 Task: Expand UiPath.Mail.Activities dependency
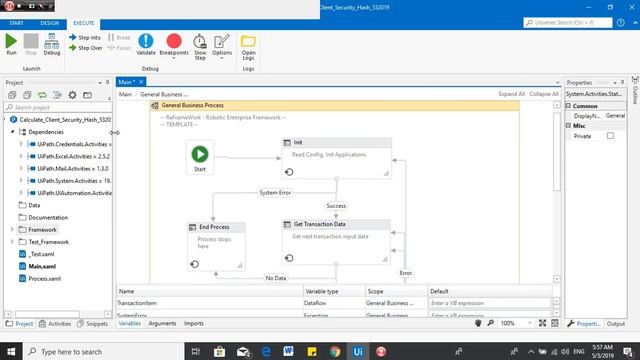click(x=21, y=168)
